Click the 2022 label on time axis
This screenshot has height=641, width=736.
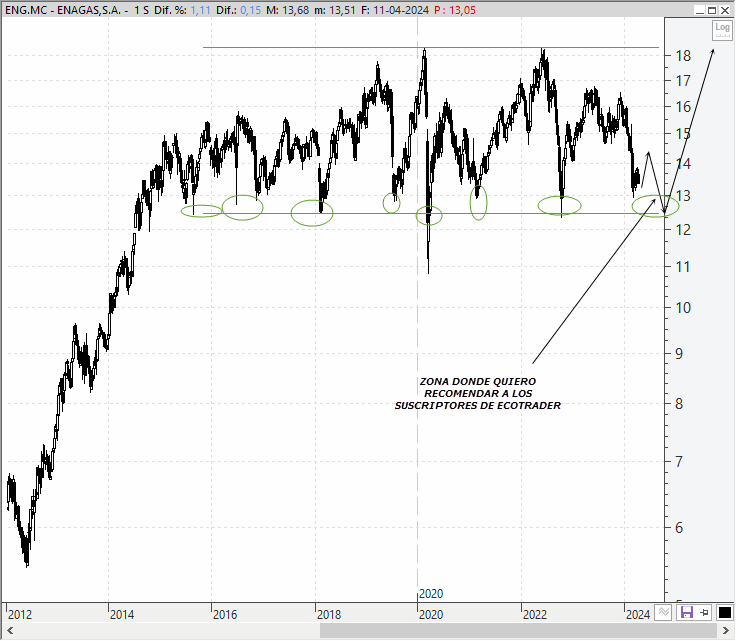(x=535, y=614)
